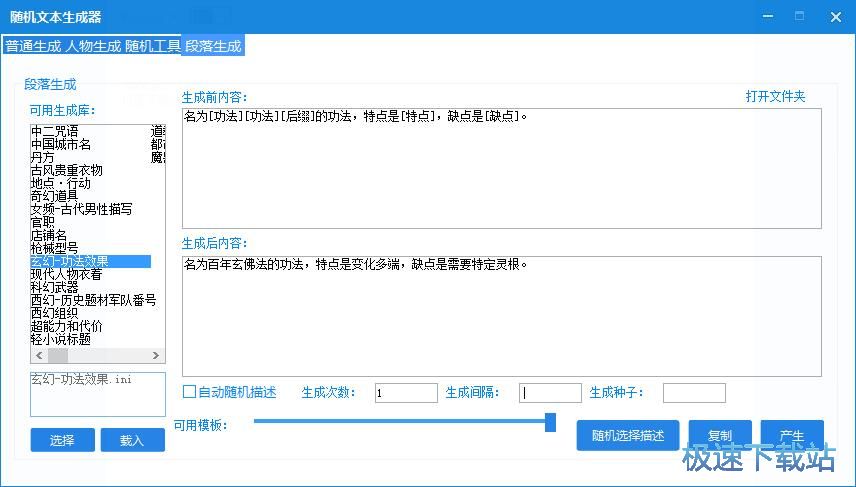Click the 打开文件夹 link
856x487 pixels.
point(775,97)
